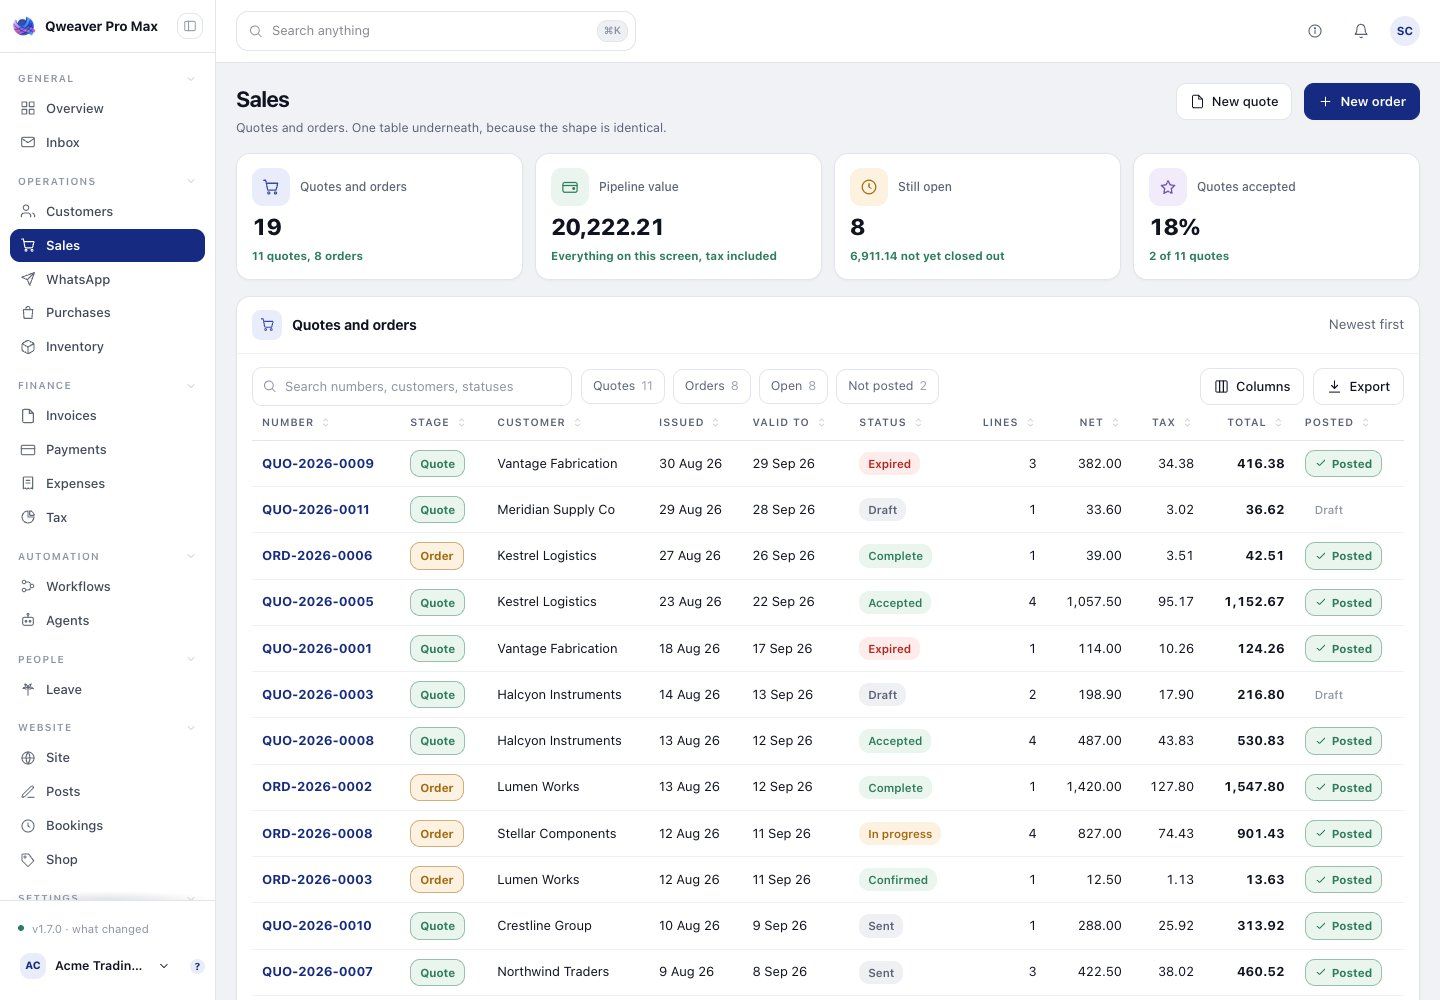Click Kestrel Logistics in row QUO-2026-0005

tap(547, 601)
